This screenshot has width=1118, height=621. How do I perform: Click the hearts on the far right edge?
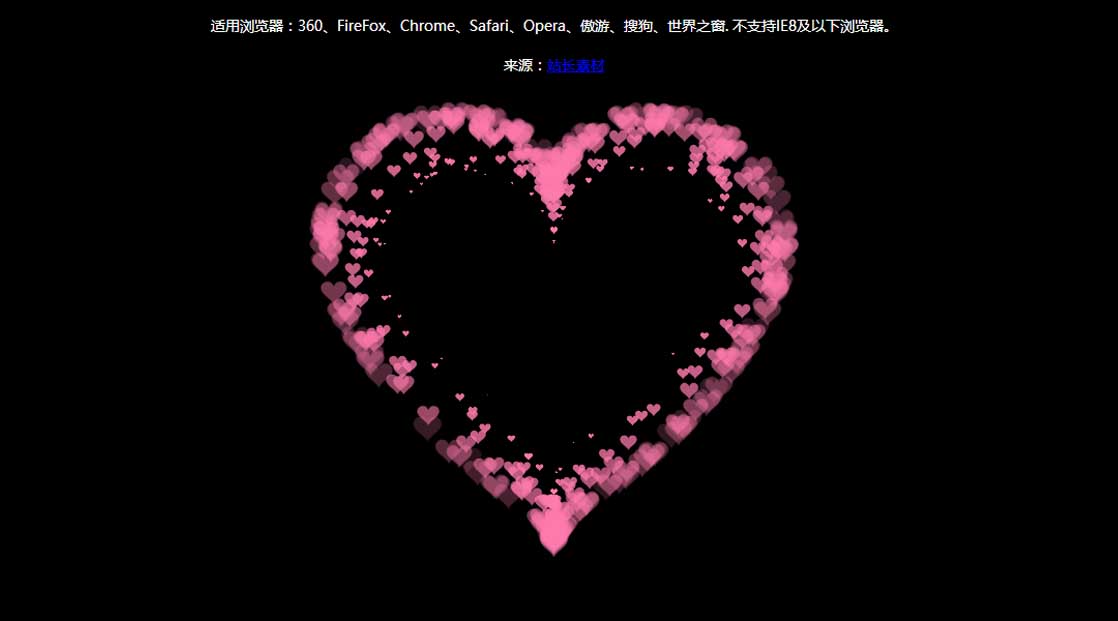[776, 245]
